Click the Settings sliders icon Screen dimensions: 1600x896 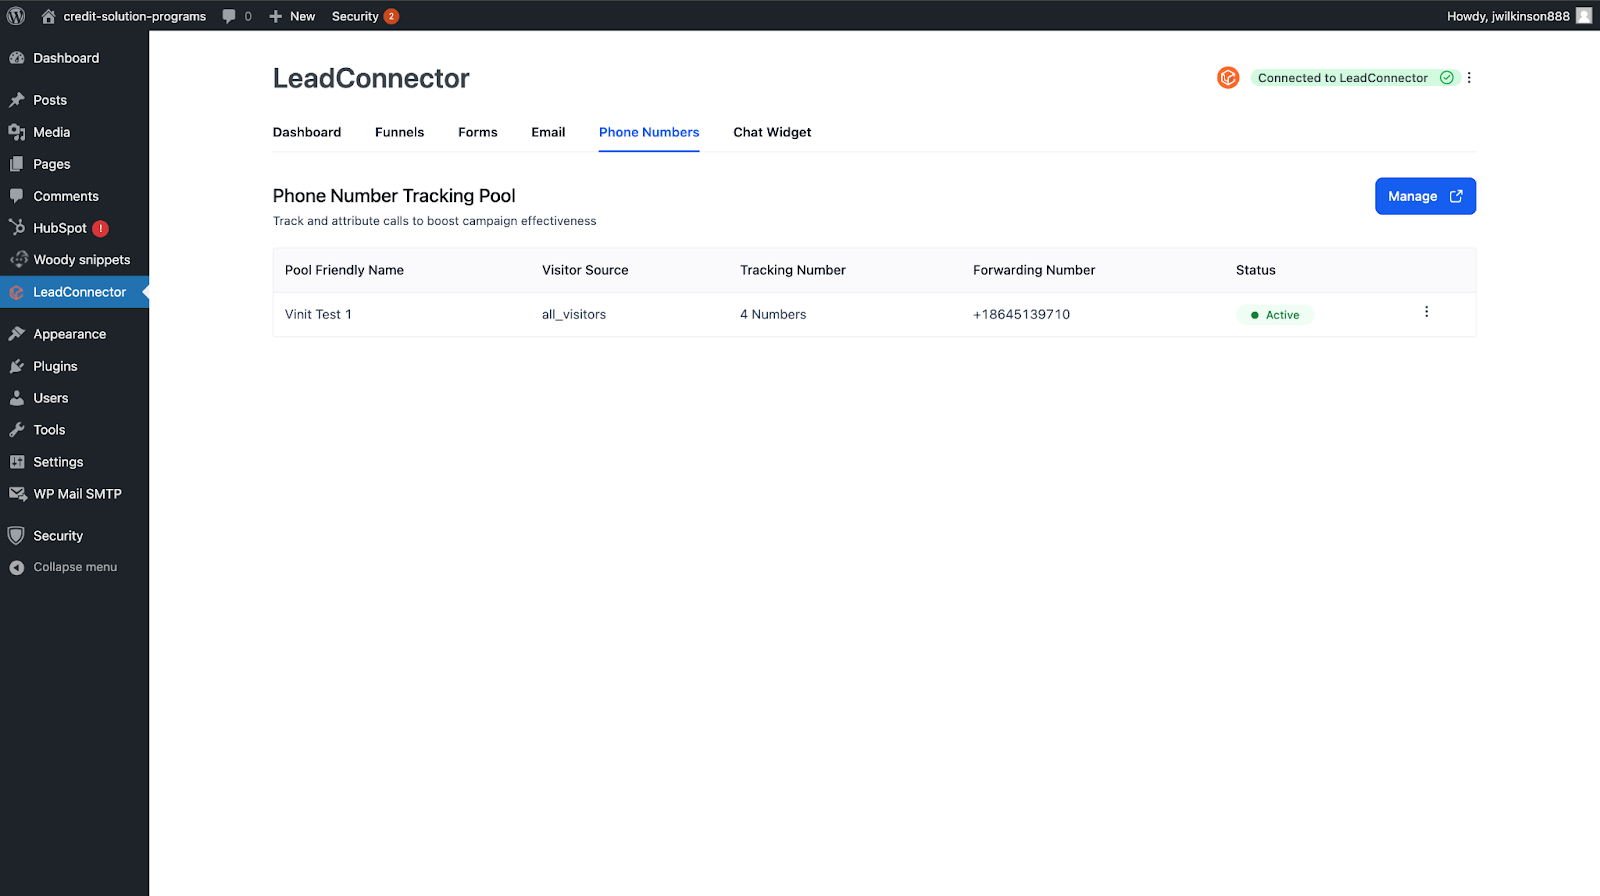point(17,462)
